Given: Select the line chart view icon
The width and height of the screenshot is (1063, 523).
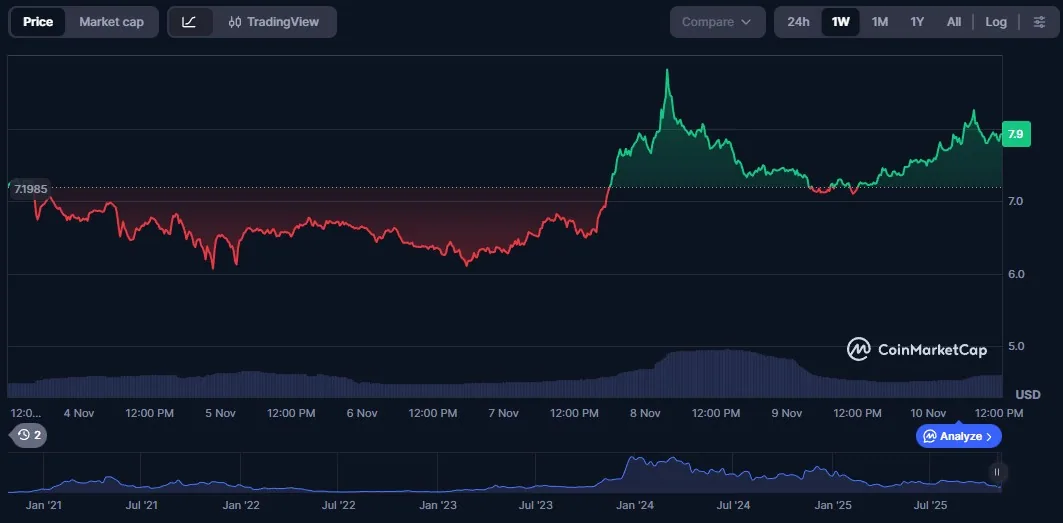Looking at the screenshot, I should click(189, 22).
